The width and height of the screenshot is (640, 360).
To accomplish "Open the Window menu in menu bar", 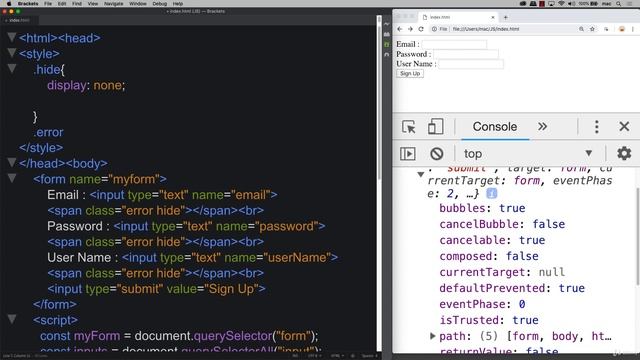I will point(138,4).
